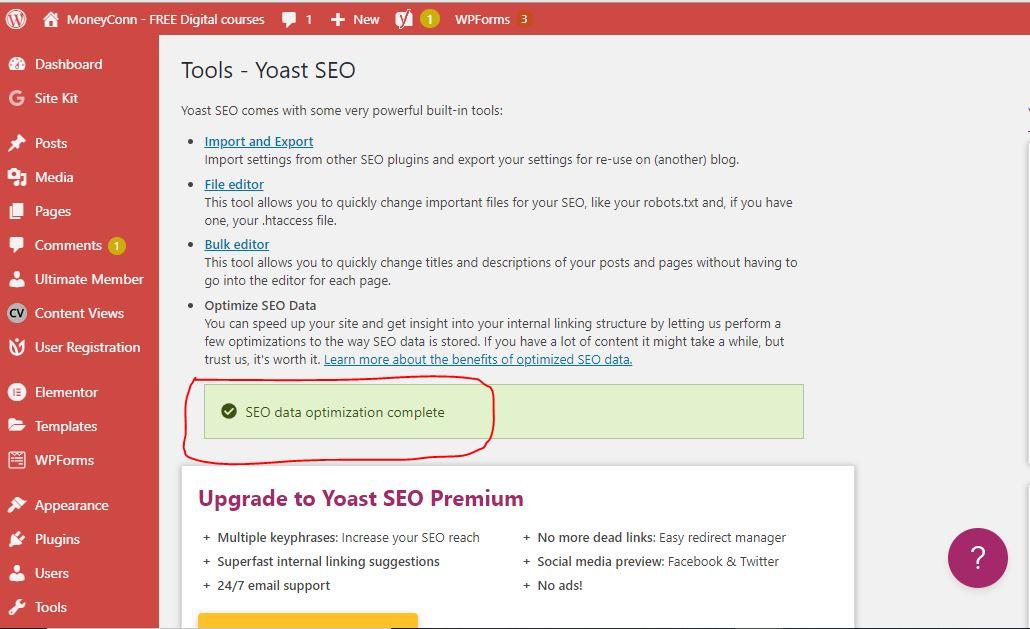This screenshot has width=1030, height=629.
Task: Expand the + New dropdown menu
Action: point(353,18)
